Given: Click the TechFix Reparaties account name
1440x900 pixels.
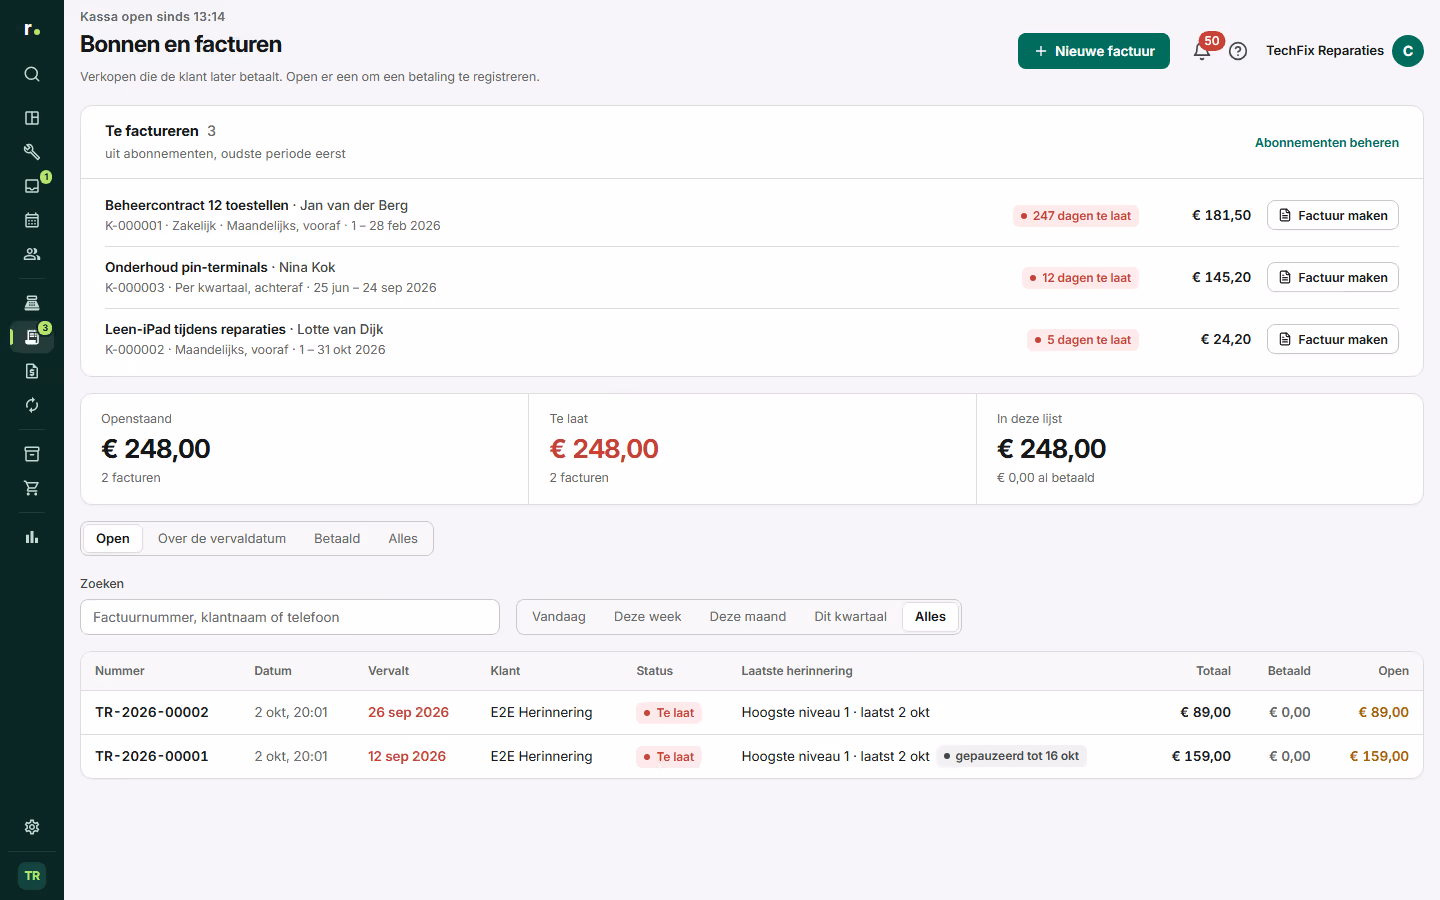Looking at the screenshot, I should [x=1325, y=51].
